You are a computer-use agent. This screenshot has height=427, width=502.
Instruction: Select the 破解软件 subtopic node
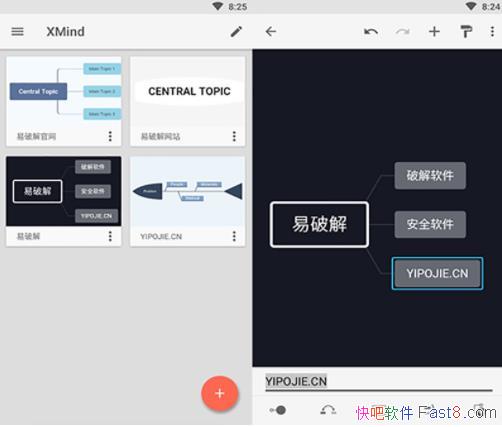[x=430, y=176]
